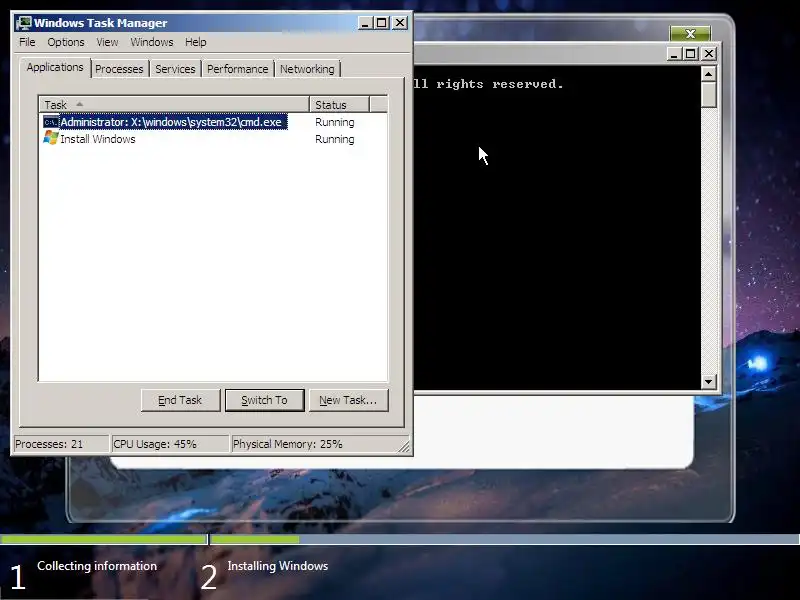
Task: Open the File menu
Action: (27, 42)
